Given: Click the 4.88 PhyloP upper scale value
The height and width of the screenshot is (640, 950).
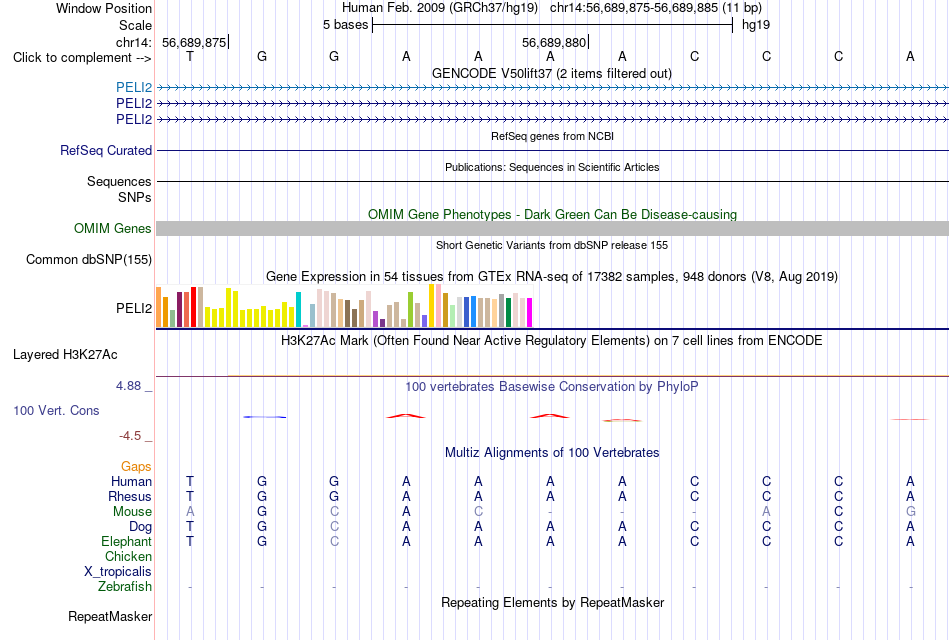Looking at the screenshot, I should point(128,385).
